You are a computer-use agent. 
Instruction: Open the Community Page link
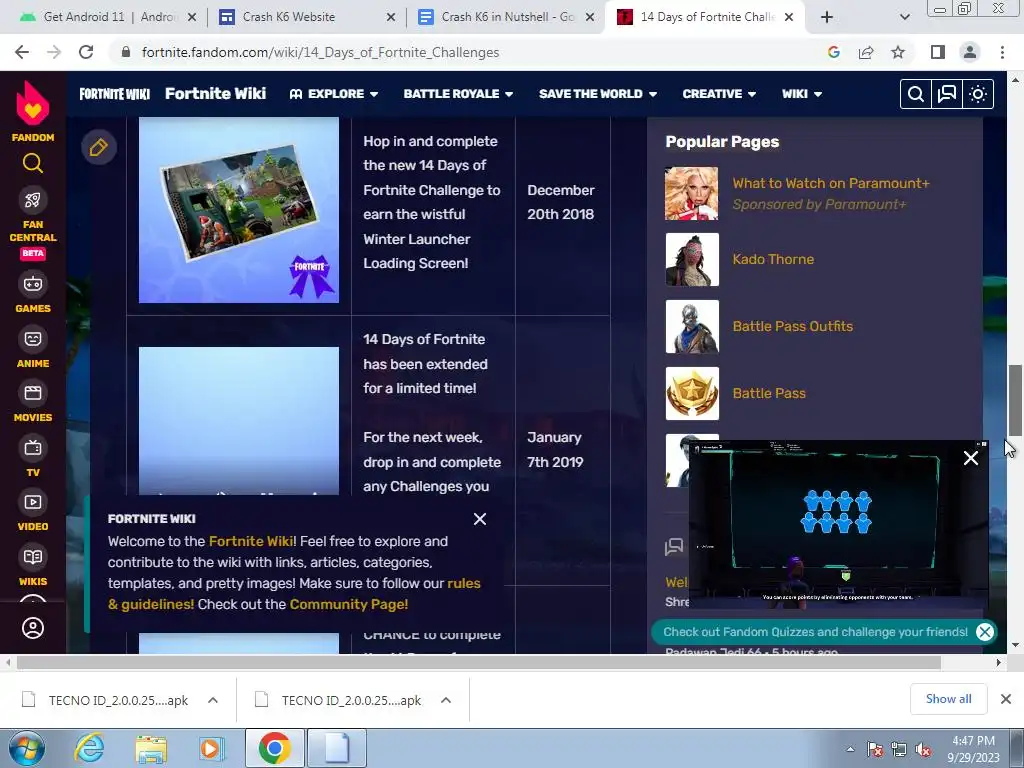pos(349,605)
